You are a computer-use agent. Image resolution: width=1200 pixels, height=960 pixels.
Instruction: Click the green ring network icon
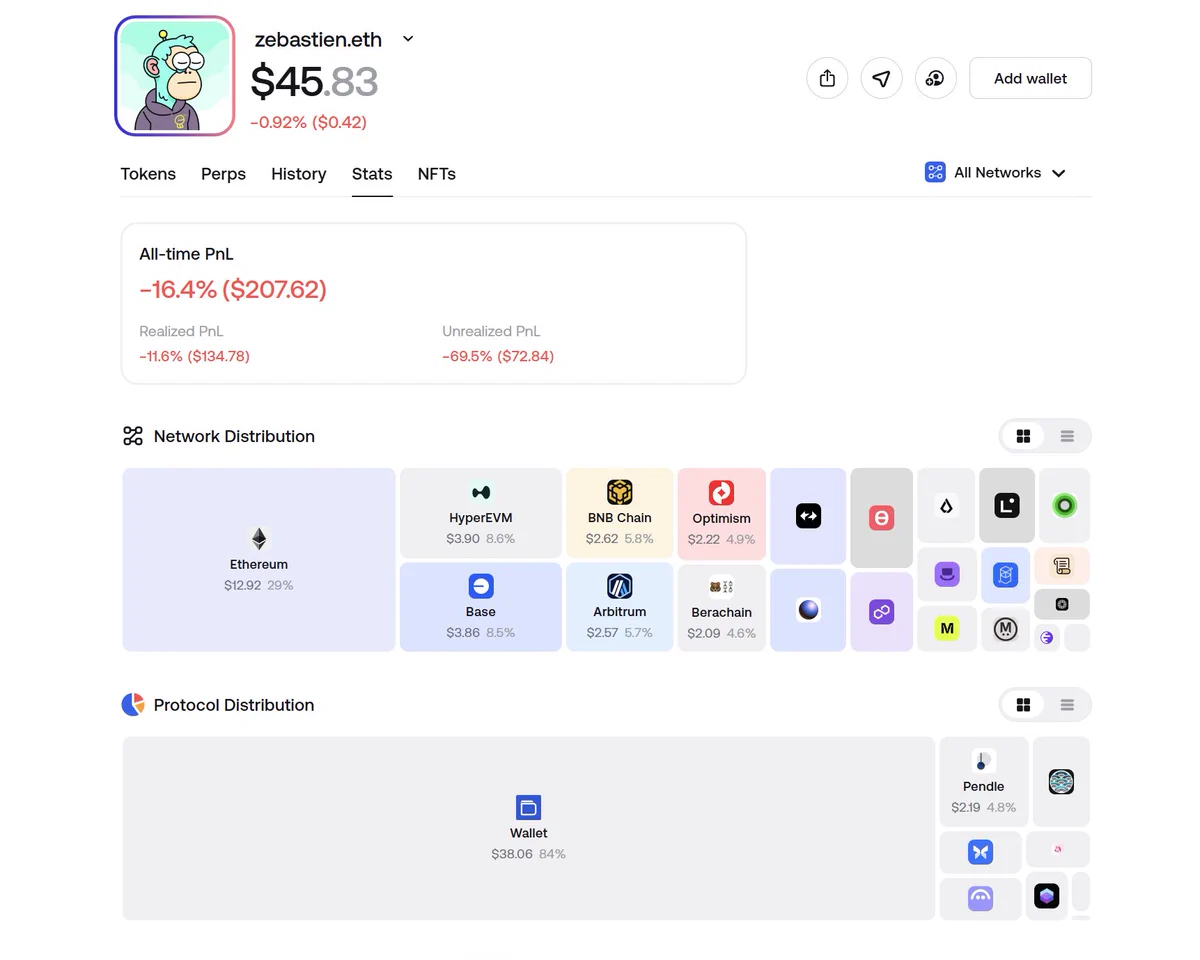click(1064, 505)
